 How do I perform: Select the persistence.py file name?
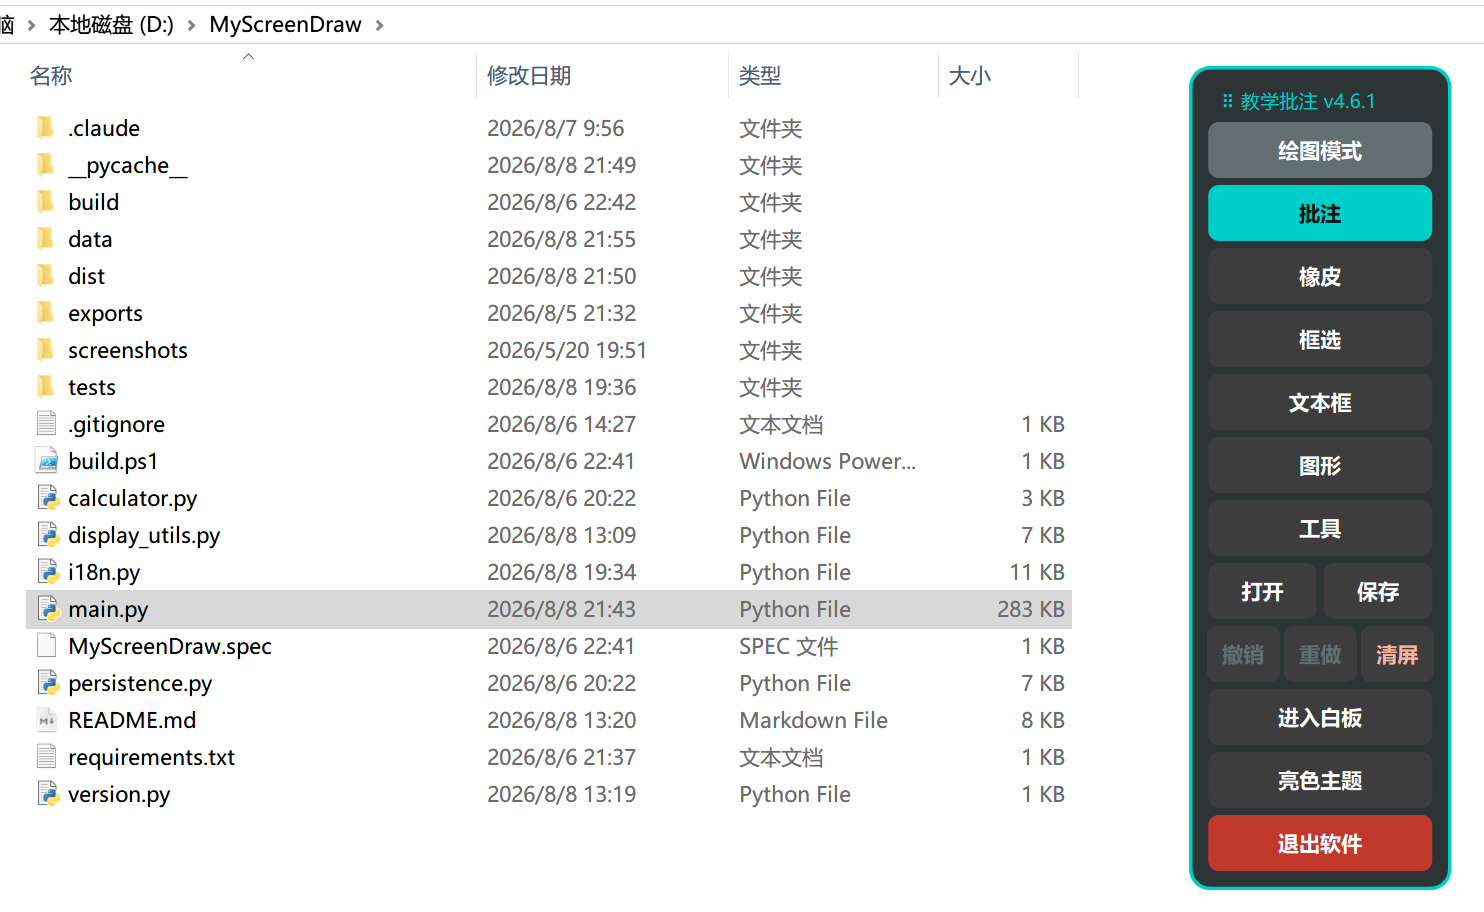tap(140, 683)
